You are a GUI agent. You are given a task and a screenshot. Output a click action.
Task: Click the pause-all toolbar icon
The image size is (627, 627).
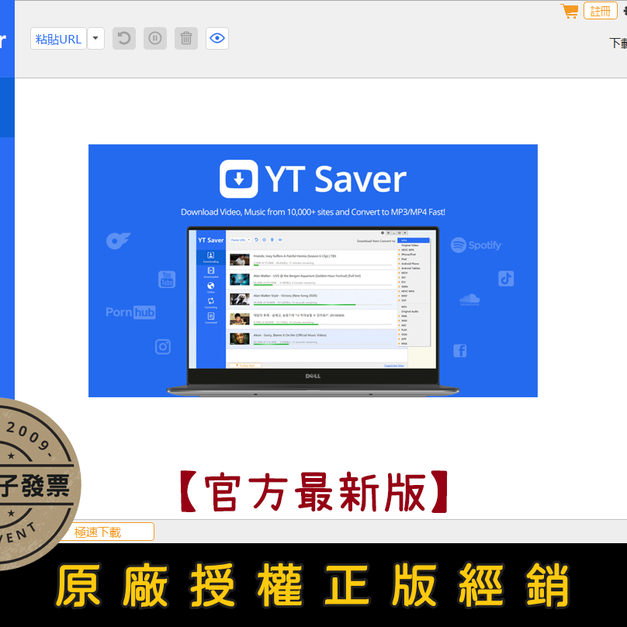155,39
